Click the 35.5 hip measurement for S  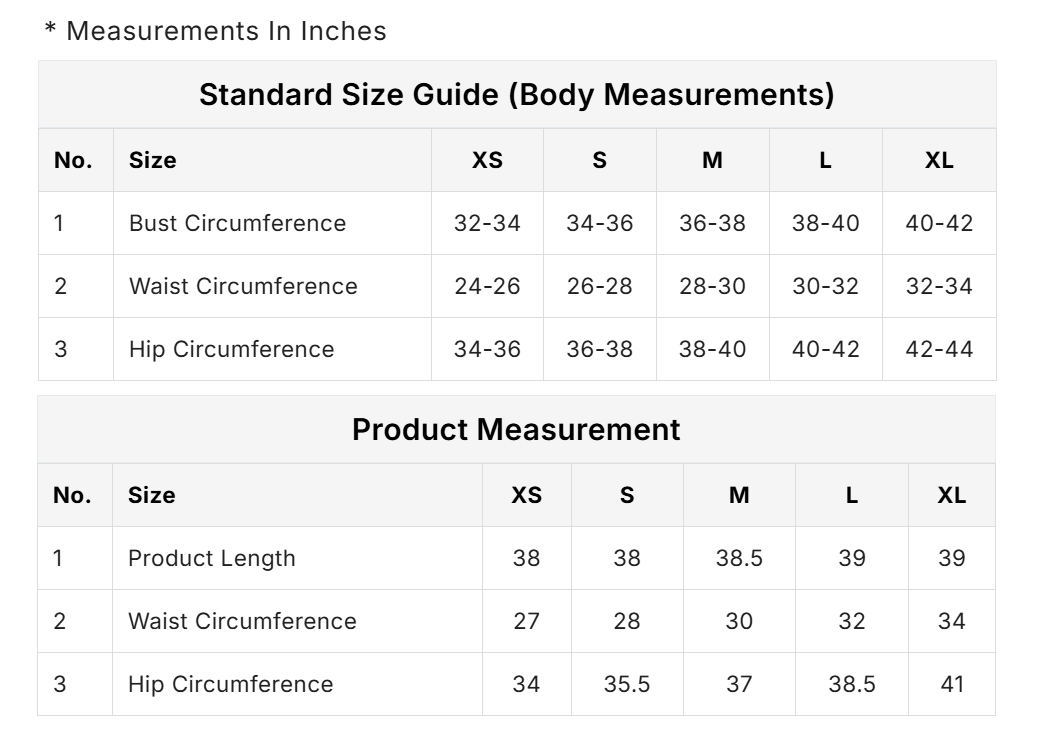tap(627, 684)
